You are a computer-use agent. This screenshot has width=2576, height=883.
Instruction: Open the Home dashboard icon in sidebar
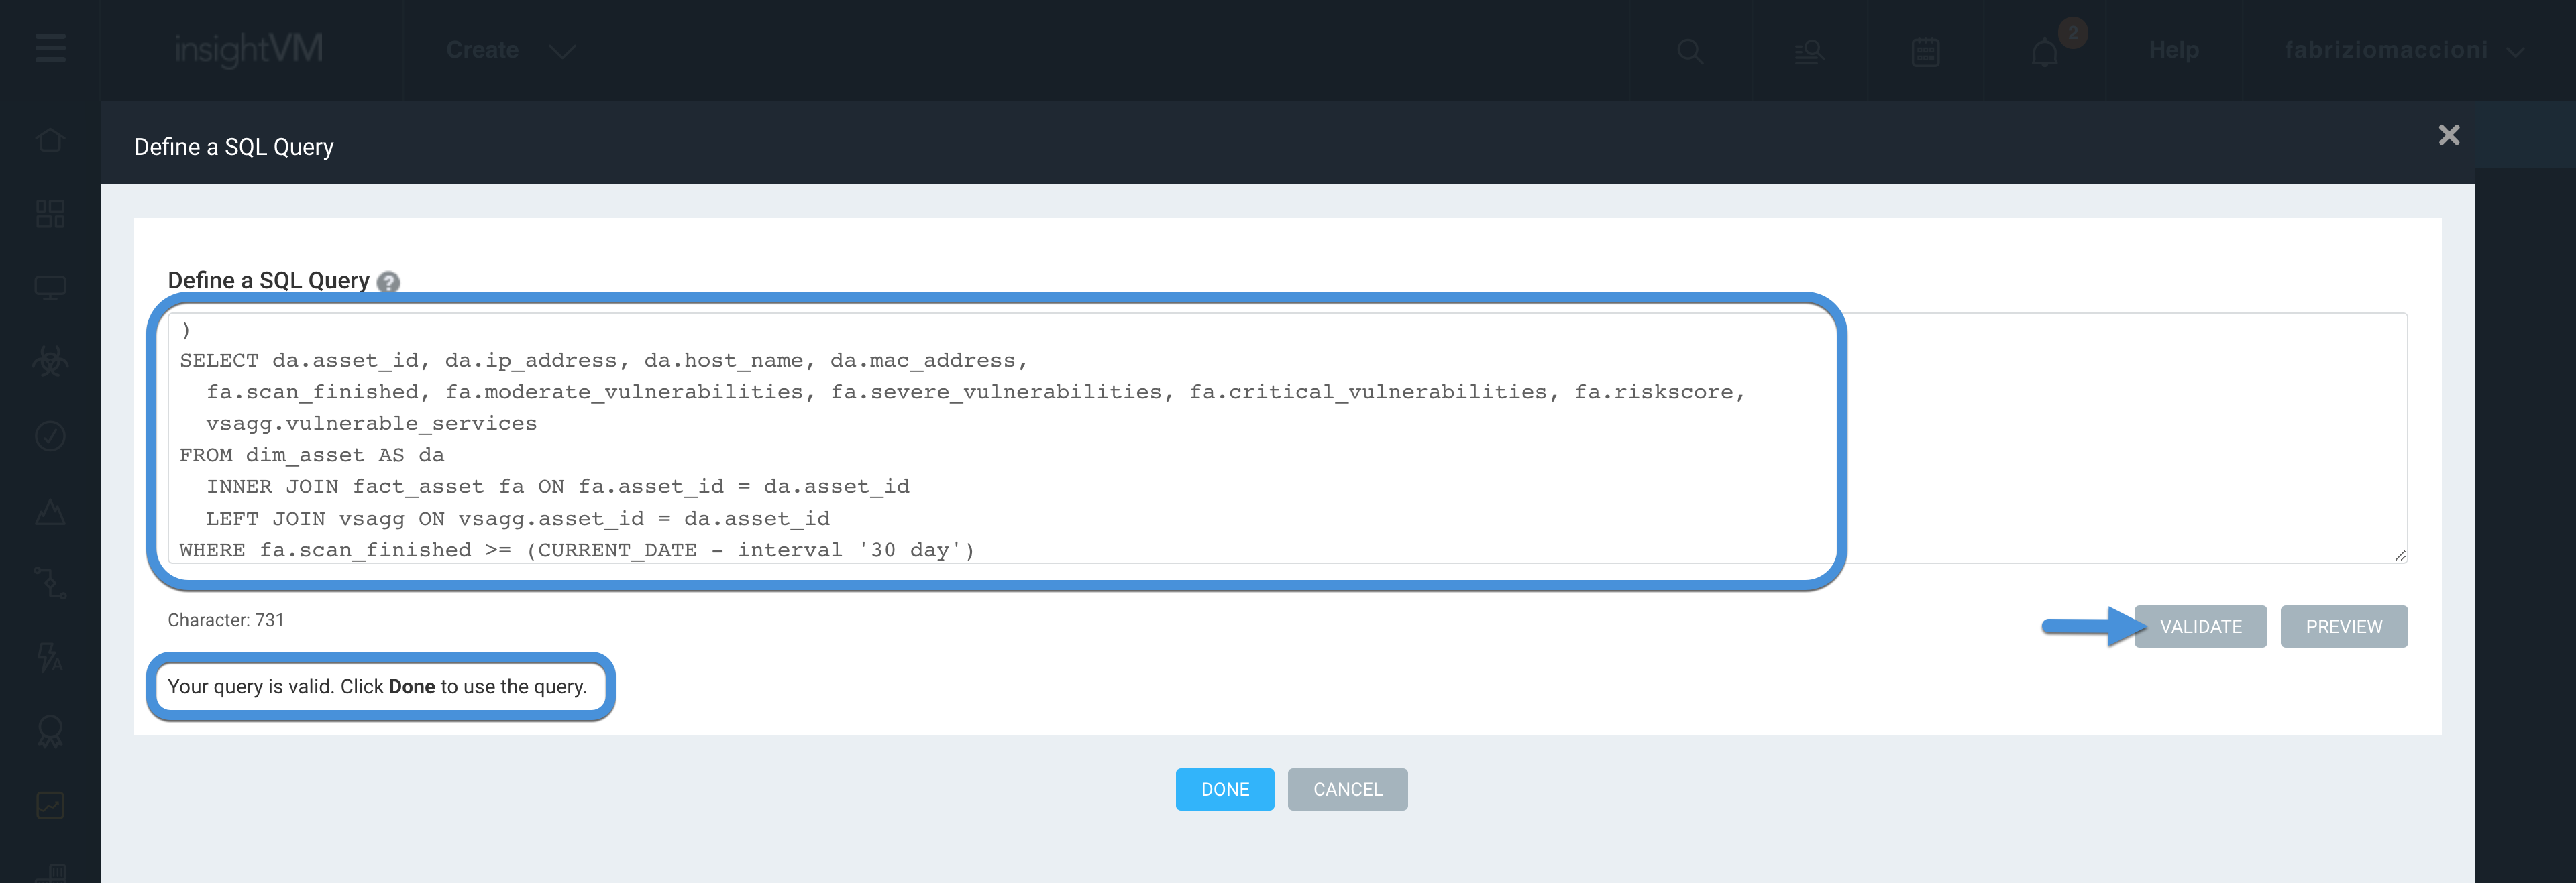tap(49, 140)
